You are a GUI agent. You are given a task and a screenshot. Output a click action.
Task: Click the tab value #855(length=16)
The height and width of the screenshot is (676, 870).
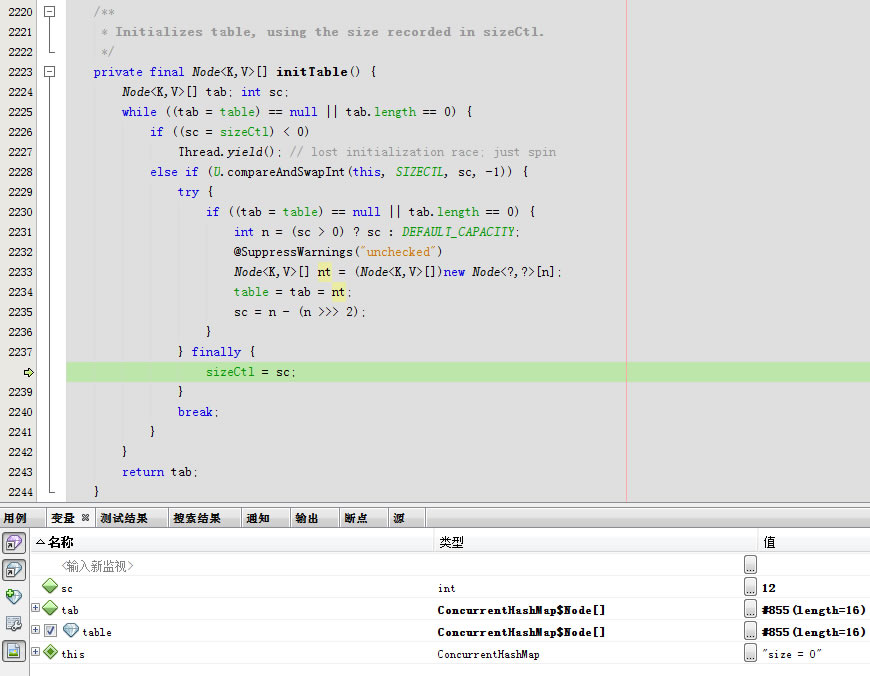coord(813,610)
